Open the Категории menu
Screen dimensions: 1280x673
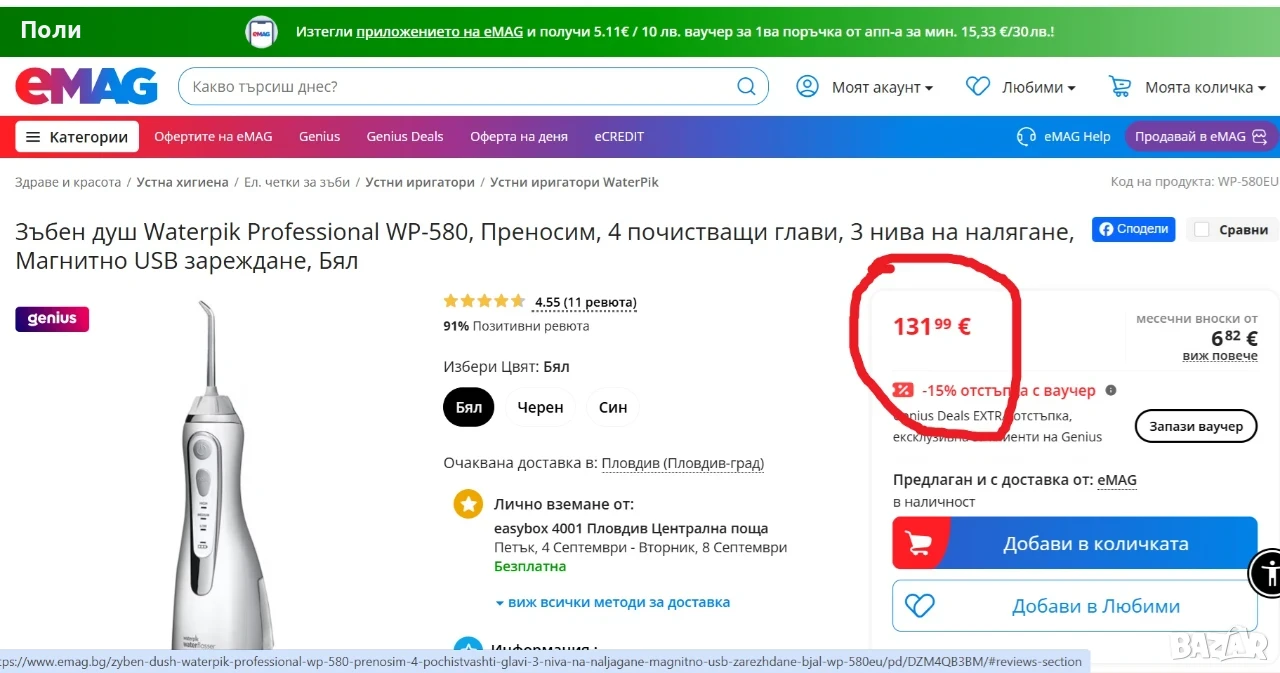click(77, 137)
